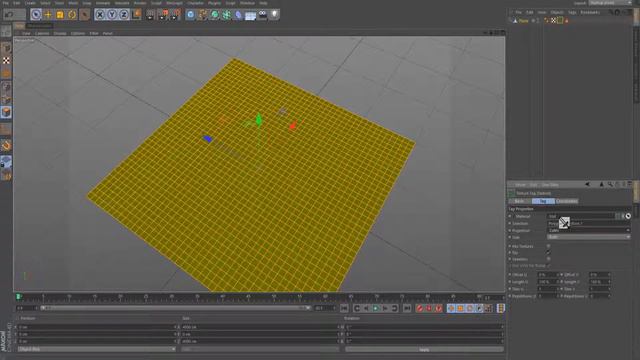Open the Layout dropdown at top right
This screenshot has width=640, height=360.
(610, 3)
